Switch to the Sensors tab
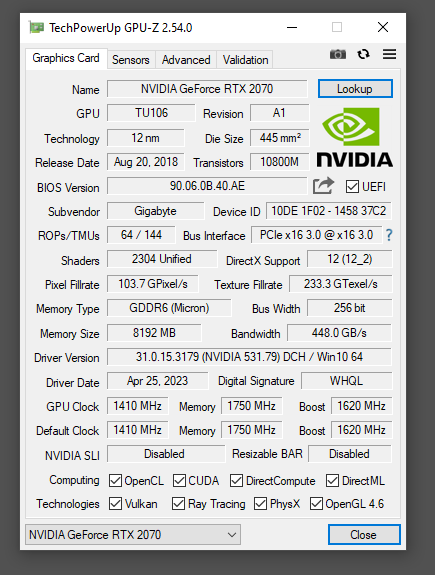The height and width of the screenshot is (575, 435). (x=131, y=60)
